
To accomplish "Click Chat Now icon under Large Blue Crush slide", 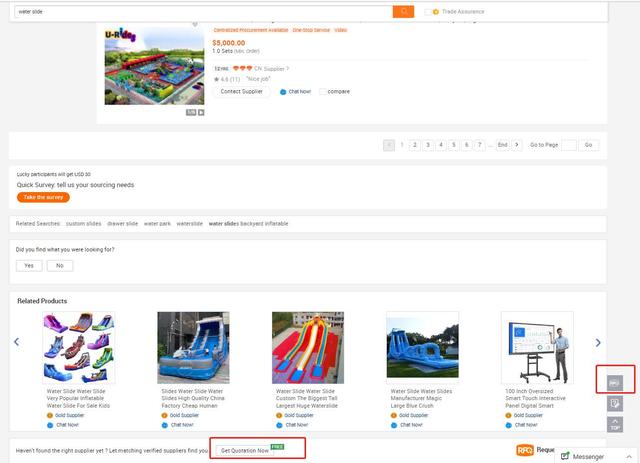I will pyautogui.click(x=394, y=425).
